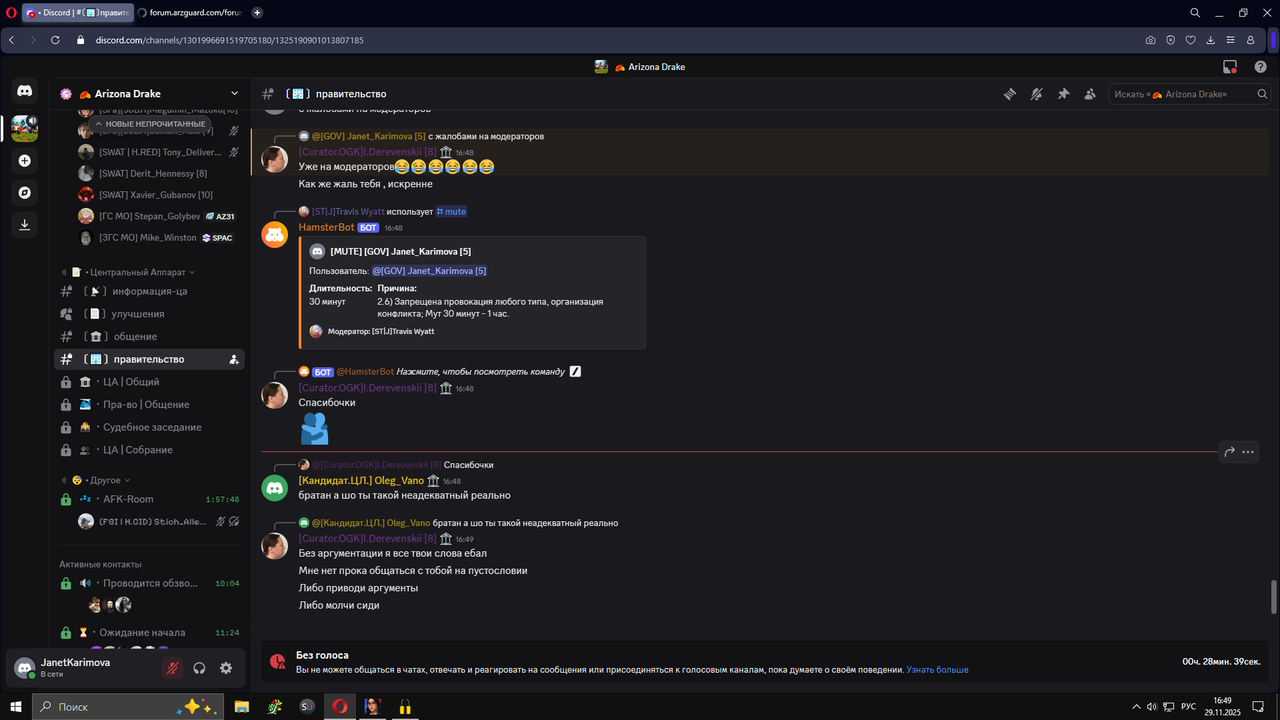
Task: Switch language from РУС in system tray
Action: [x=1188, y=707]
